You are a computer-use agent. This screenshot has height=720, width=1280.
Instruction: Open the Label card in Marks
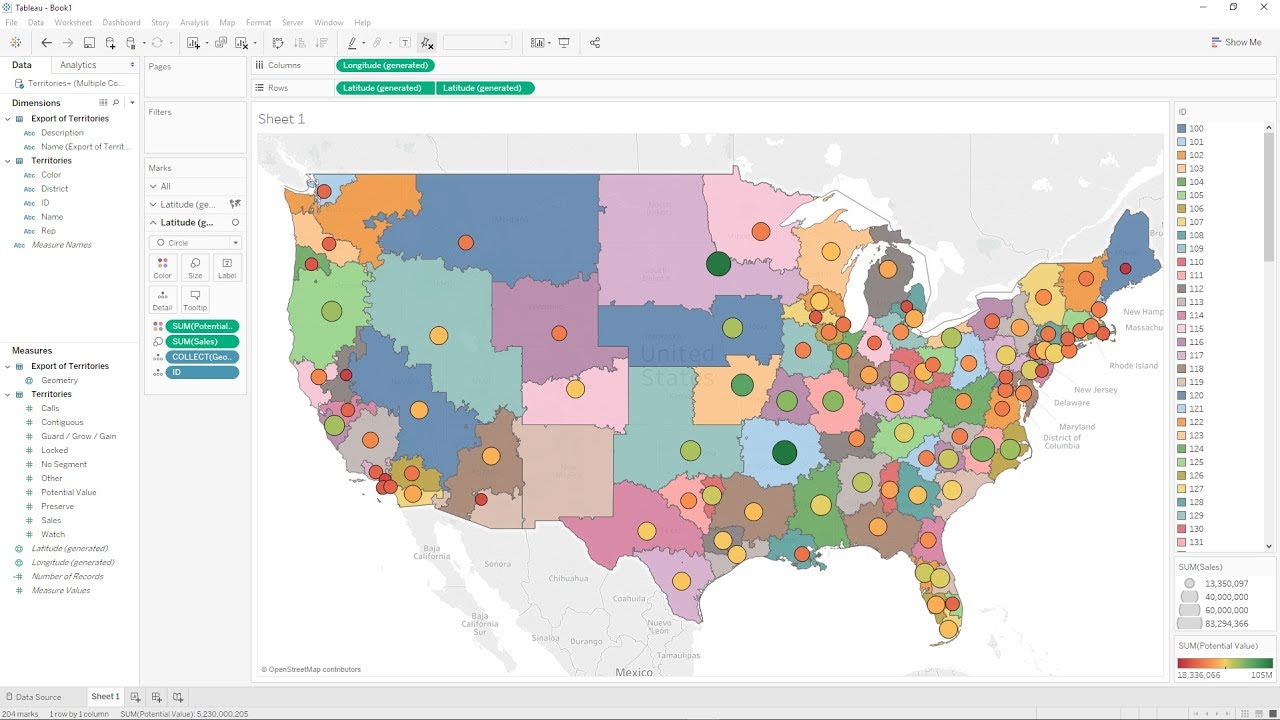tap(227, 268)
